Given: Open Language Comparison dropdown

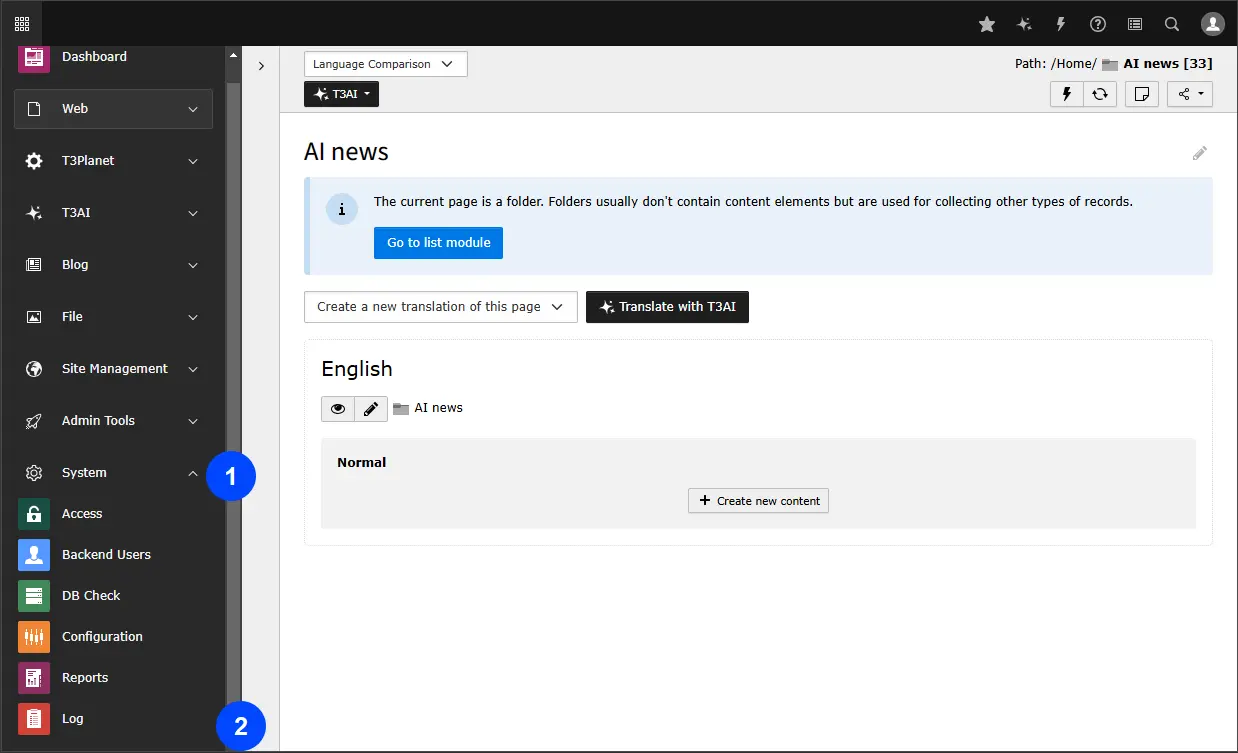Looking at the screenshot, I should (385, 64).
